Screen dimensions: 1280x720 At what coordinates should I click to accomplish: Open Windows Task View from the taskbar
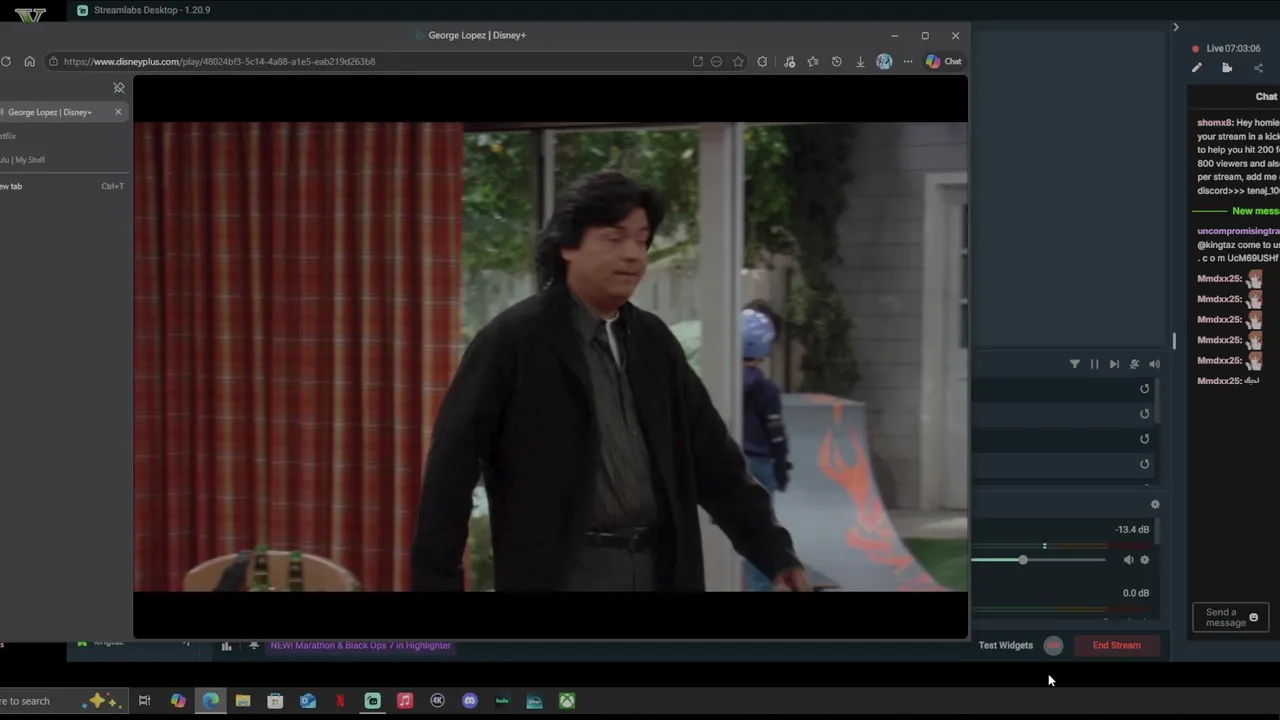point(144,701)
